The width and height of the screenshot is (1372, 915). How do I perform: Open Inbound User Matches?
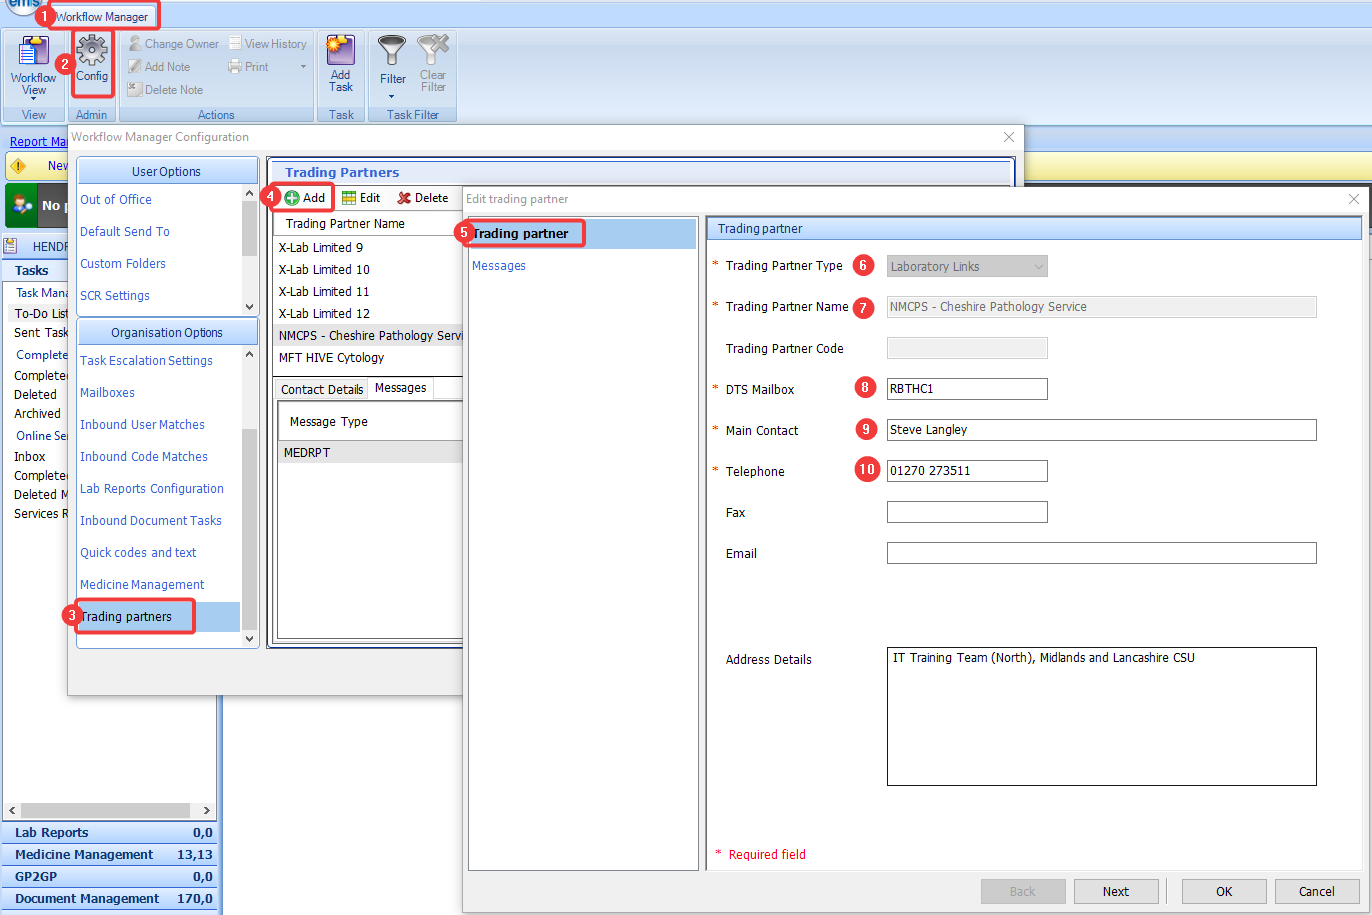(x=142, y=425)
